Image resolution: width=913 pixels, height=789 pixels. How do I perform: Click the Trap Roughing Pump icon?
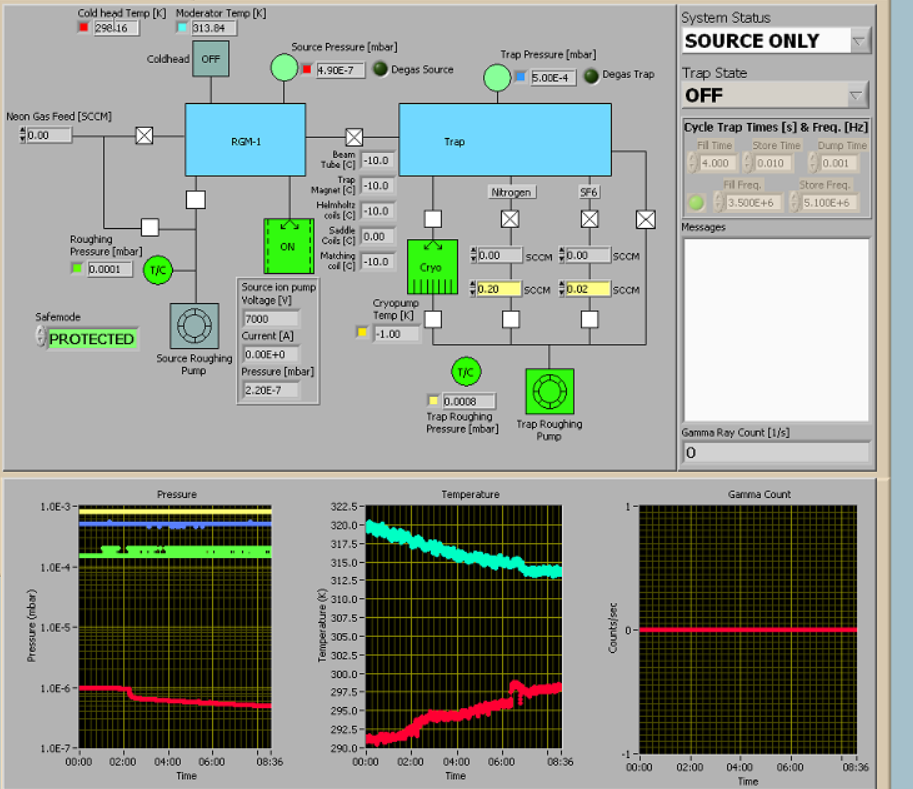point(549,393)
